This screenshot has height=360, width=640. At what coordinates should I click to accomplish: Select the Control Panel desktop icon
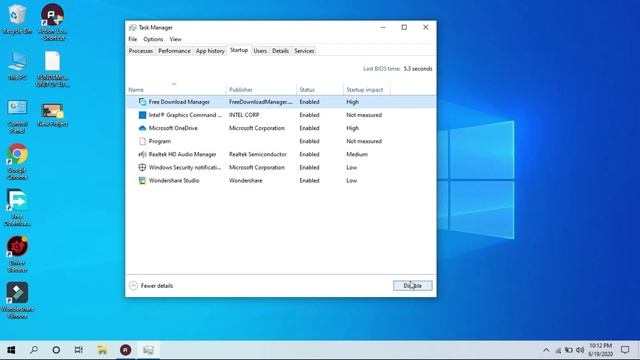click(17, 116)
